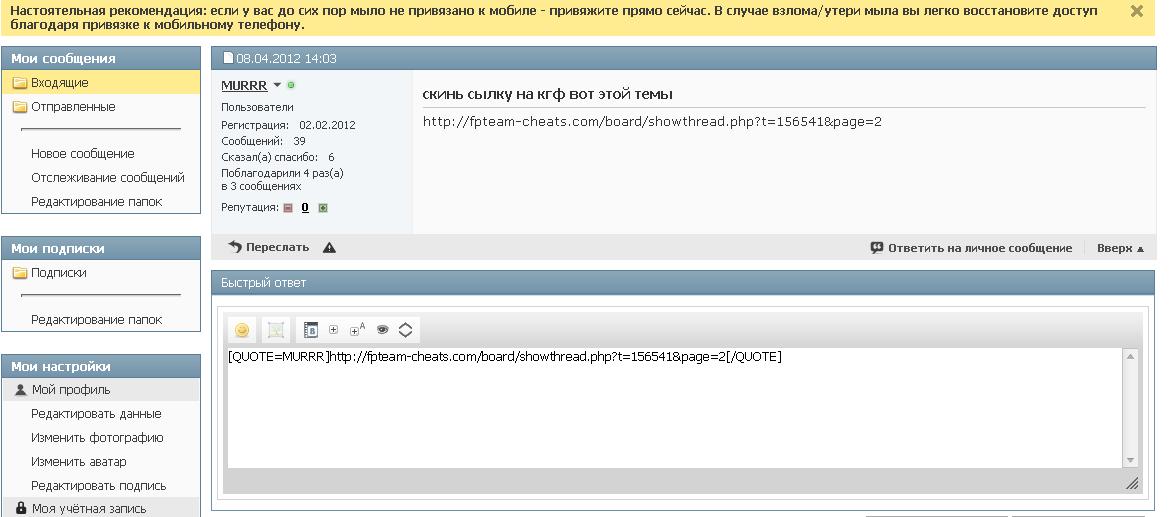Click the Быстрый ответ header

tap(683, 283)
